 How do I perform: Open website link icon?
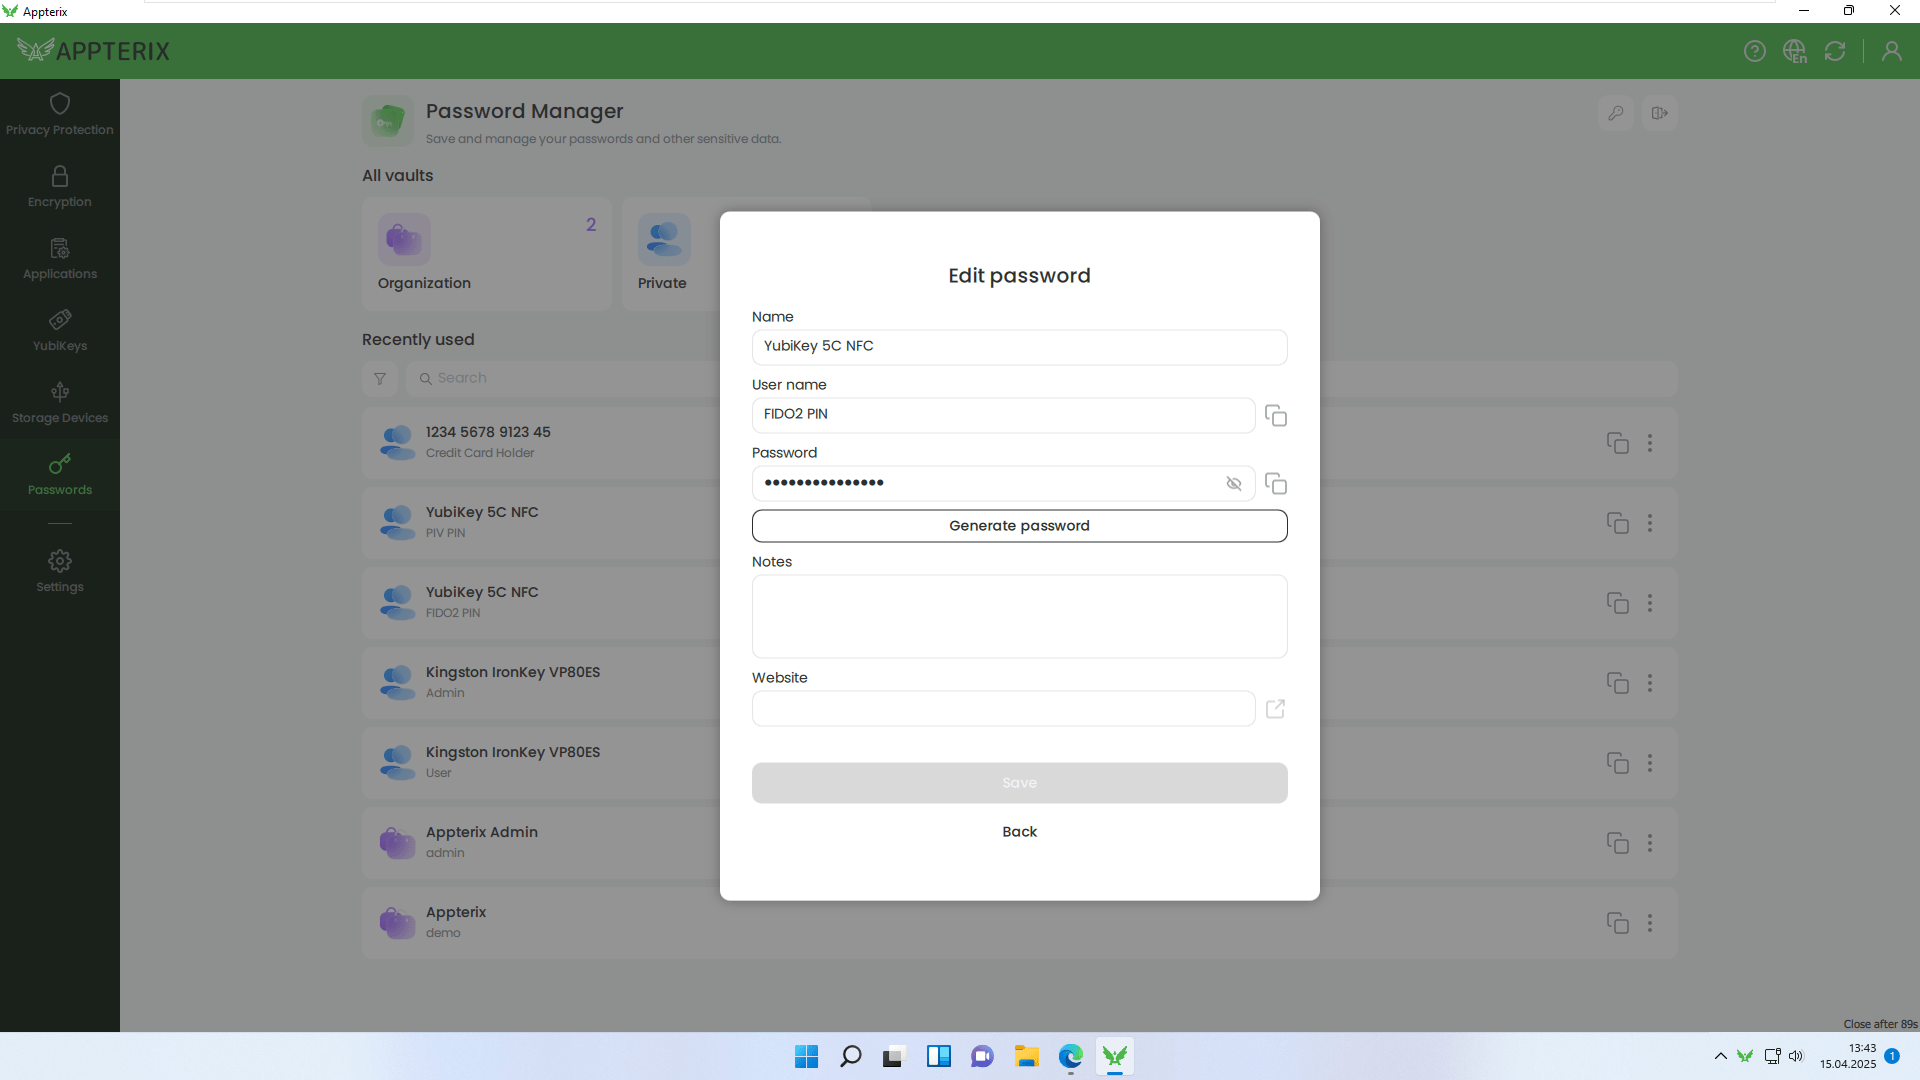coord(1275,709)
